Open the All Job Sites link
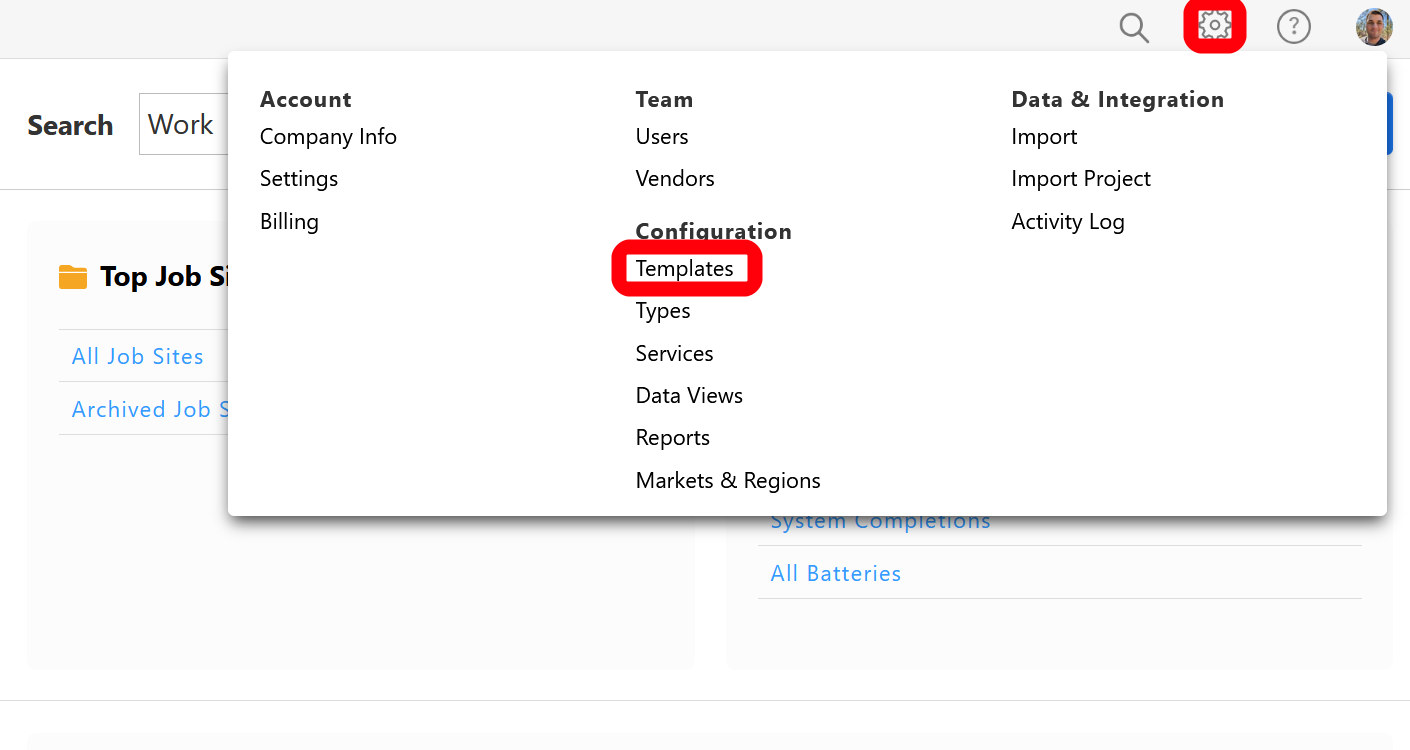1410x750 pixels. tap(138, 357)
